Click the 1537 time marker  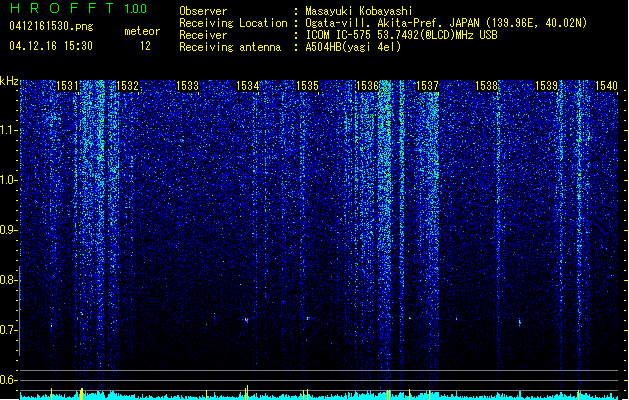(x=428, y=86)
